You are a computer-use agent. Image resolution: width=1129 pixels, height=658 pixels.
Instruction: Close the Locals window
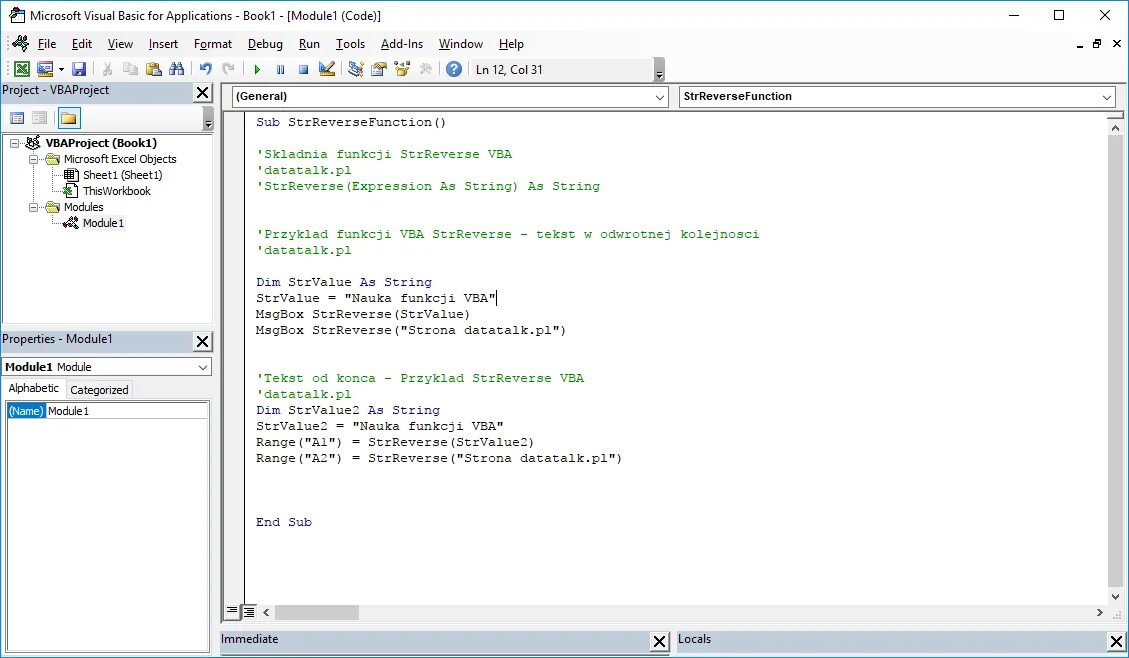(1116, 641)
